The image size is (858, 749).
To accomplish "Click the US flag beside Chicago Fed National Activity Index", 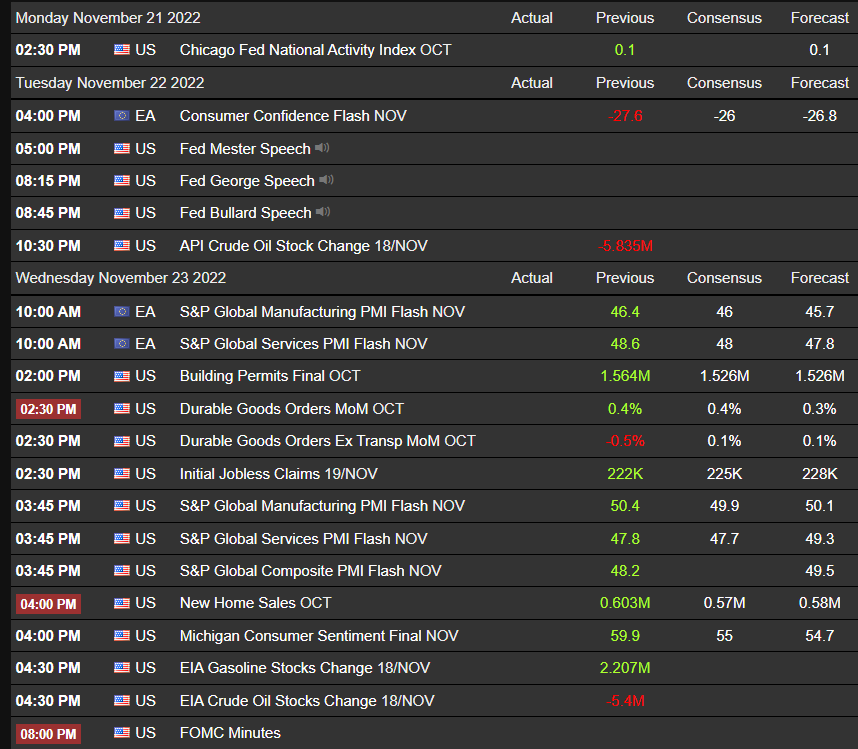I will [122, 50].
